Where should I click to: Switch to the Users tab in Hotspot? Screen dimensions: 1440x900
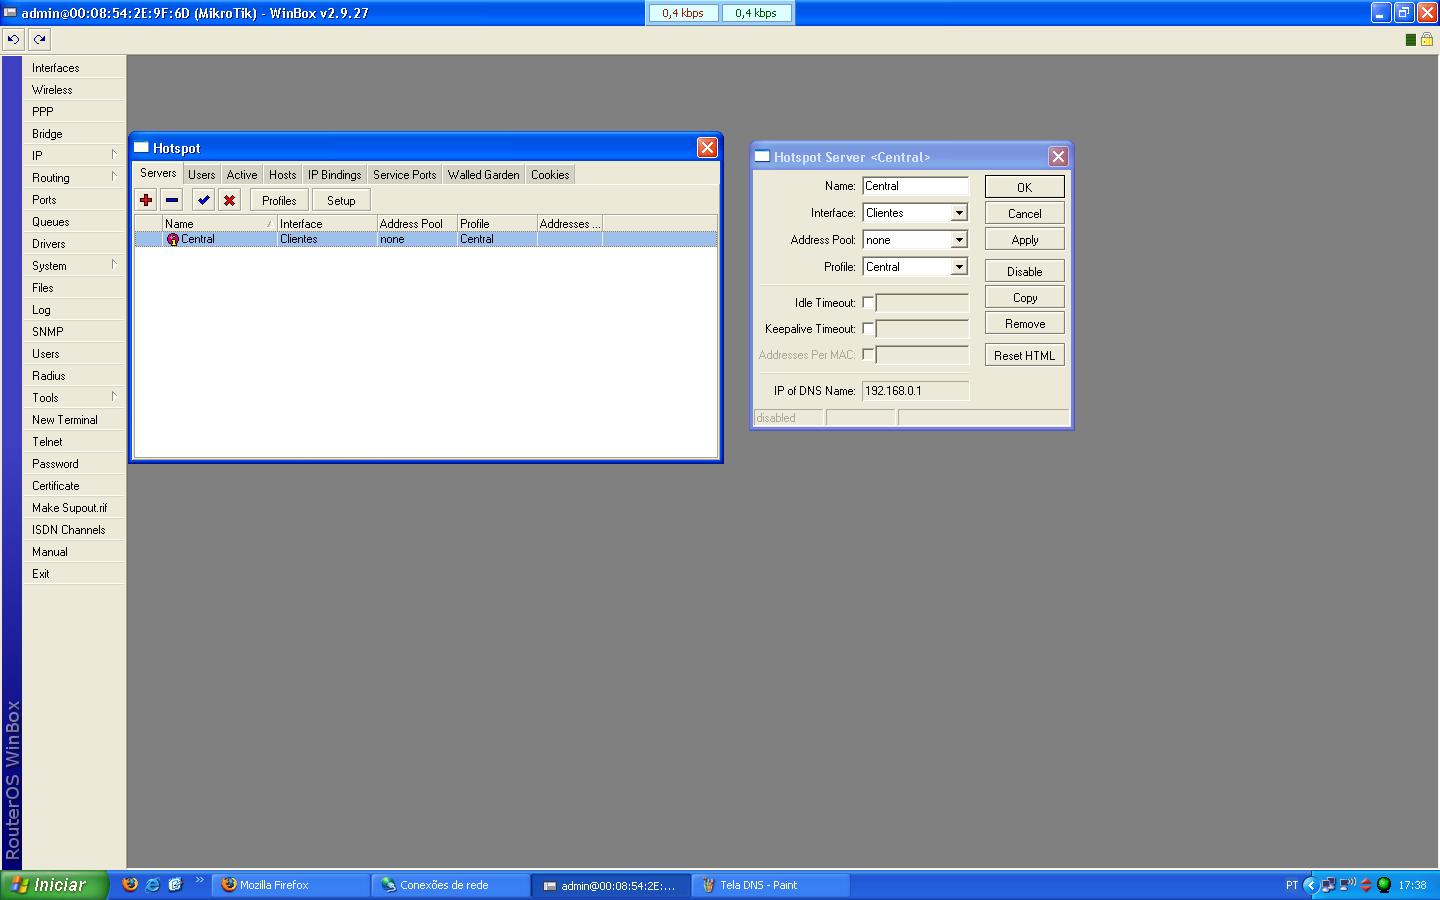tap(202, 175)
